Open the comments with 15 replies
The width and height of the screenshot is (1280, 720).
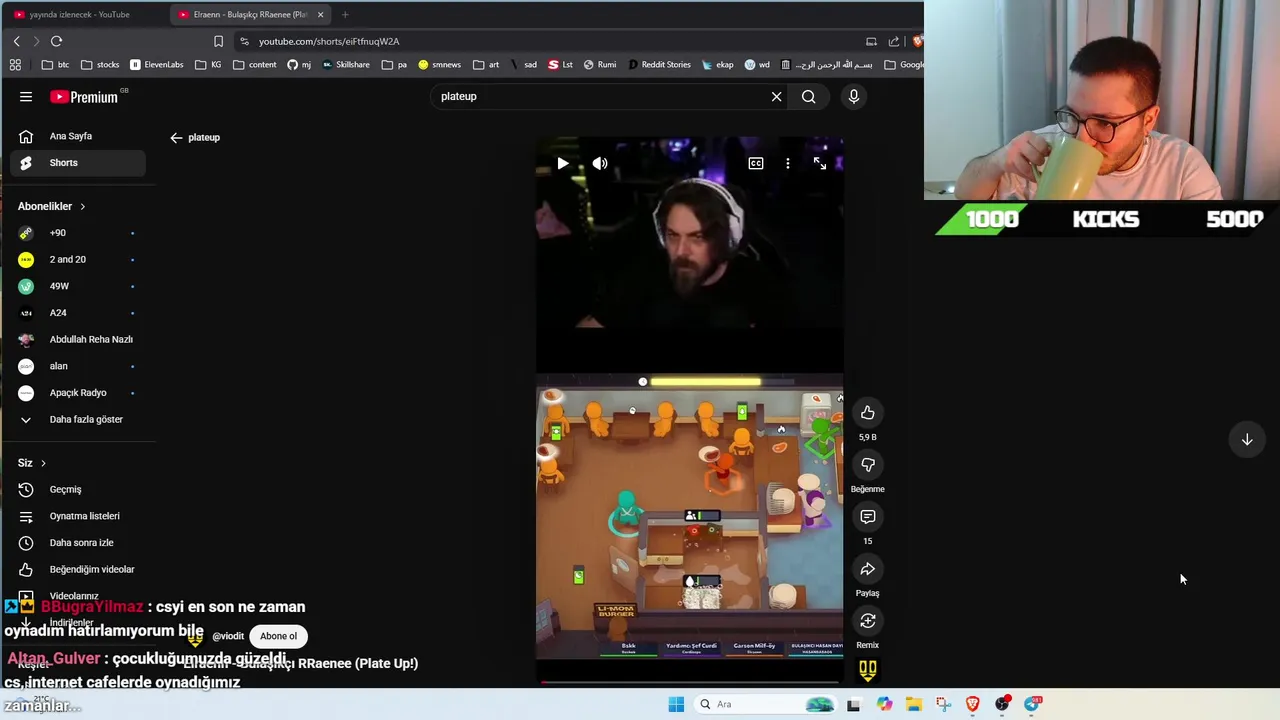pos(867,517)
